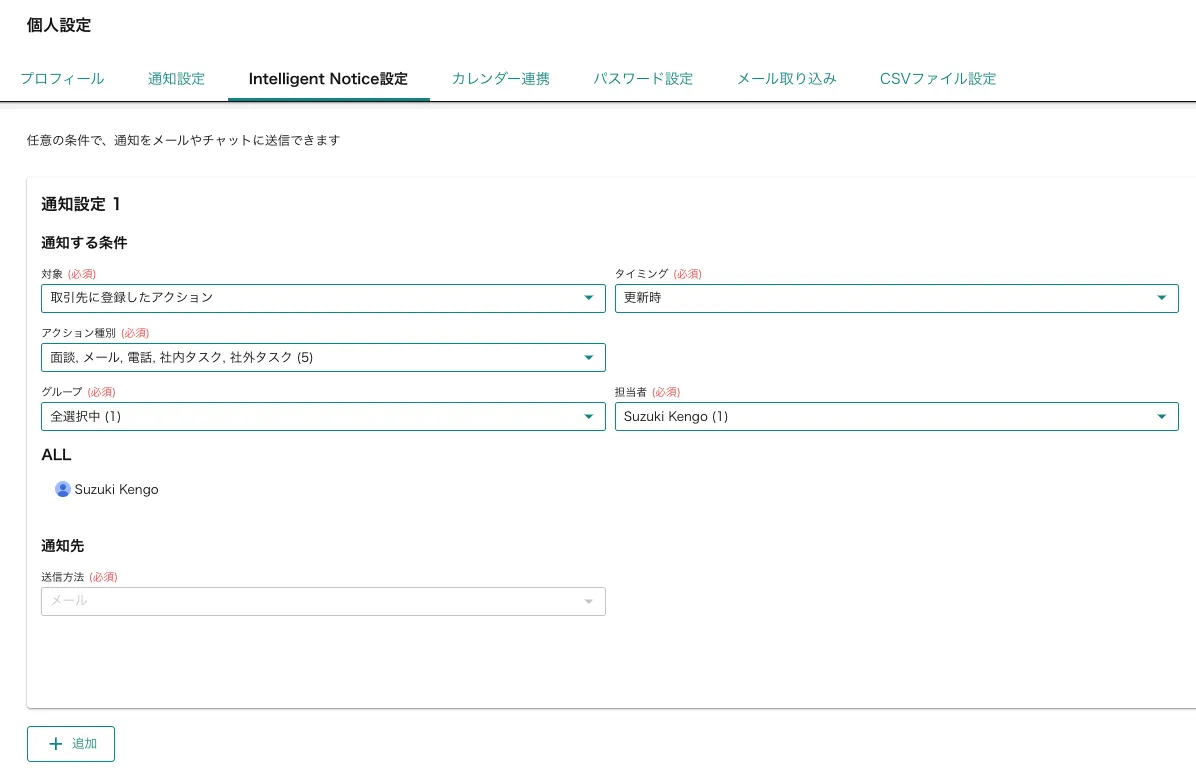Screen dimensions: 1196x774
Task: Open the タイミング dropdown set to 更新時
Action: (880, 298)
